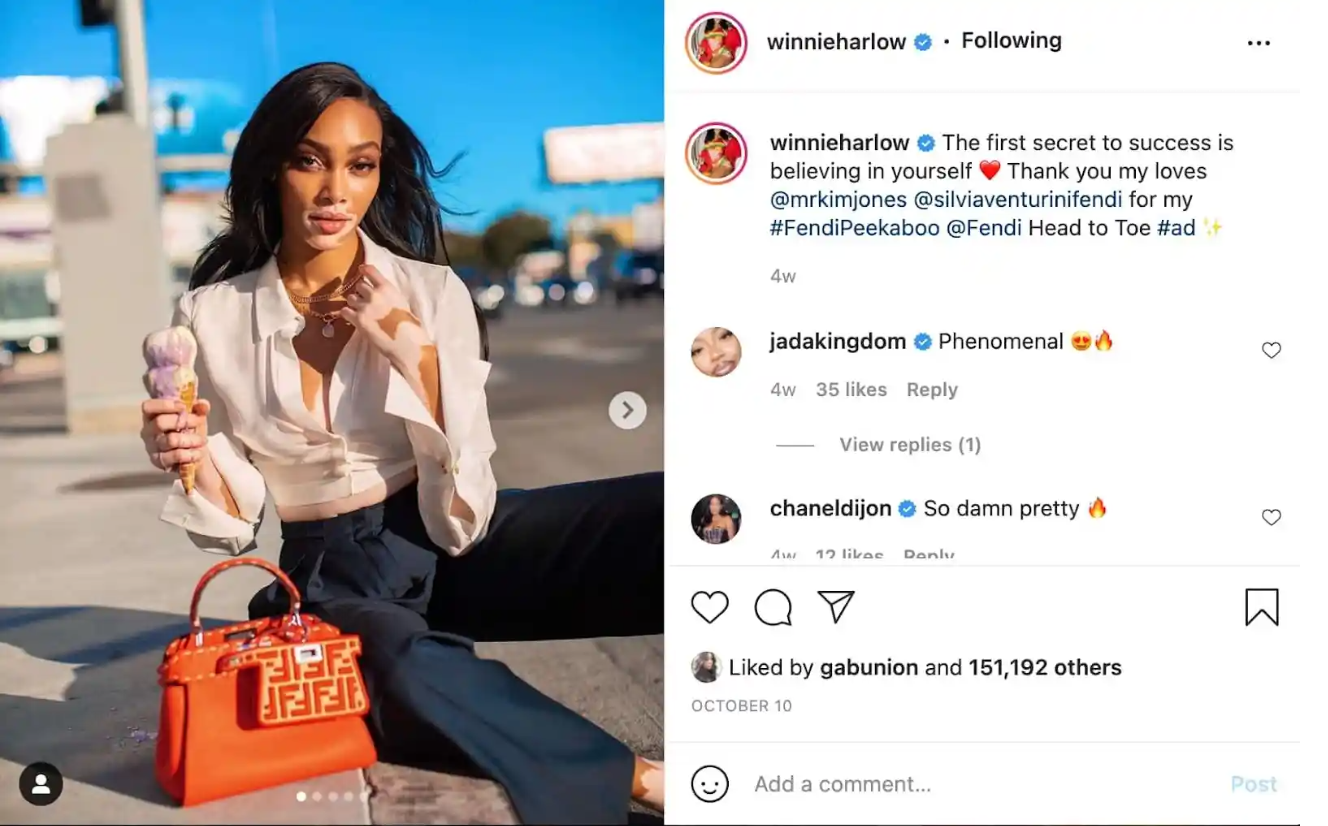The image size is (1328, 826).
Task: Focus the Add a comment field
Action: (x=982, y=784)
